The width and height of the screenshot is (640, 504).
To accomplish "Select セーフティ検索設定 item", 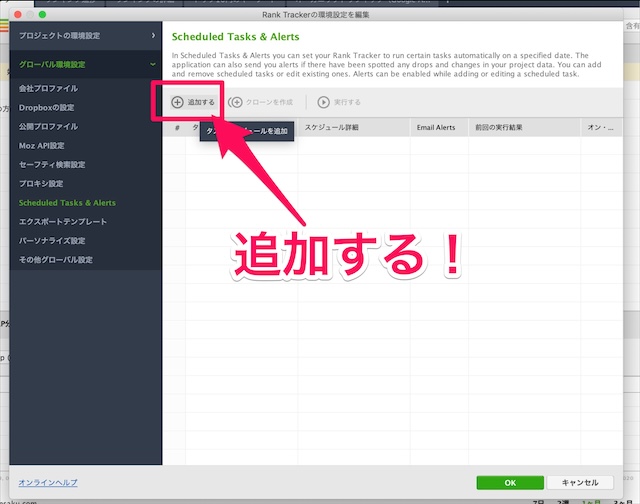I will pos(52,164).
